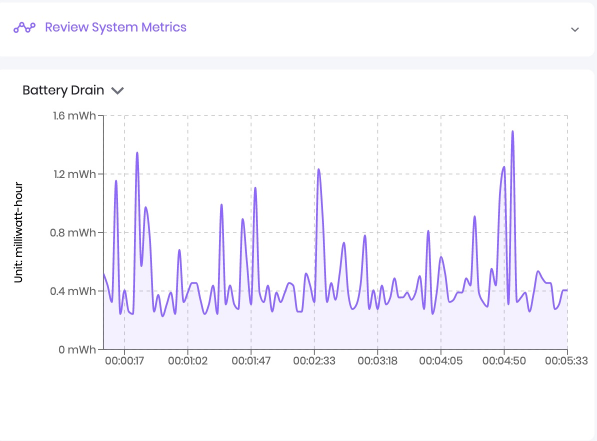Click the Review System Metrics graph icon
Viewport: 597px width, 441px height.
click(x=25, y=28)
